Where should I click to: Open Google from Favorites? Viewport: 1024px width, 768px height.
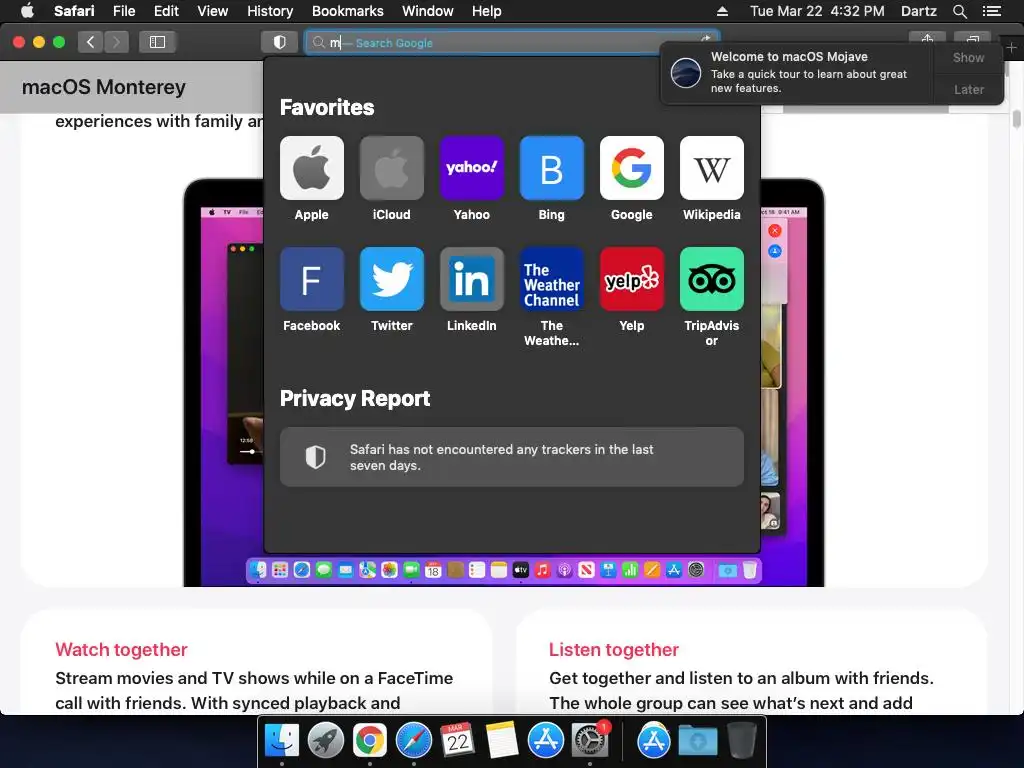(x=632, y=168)
